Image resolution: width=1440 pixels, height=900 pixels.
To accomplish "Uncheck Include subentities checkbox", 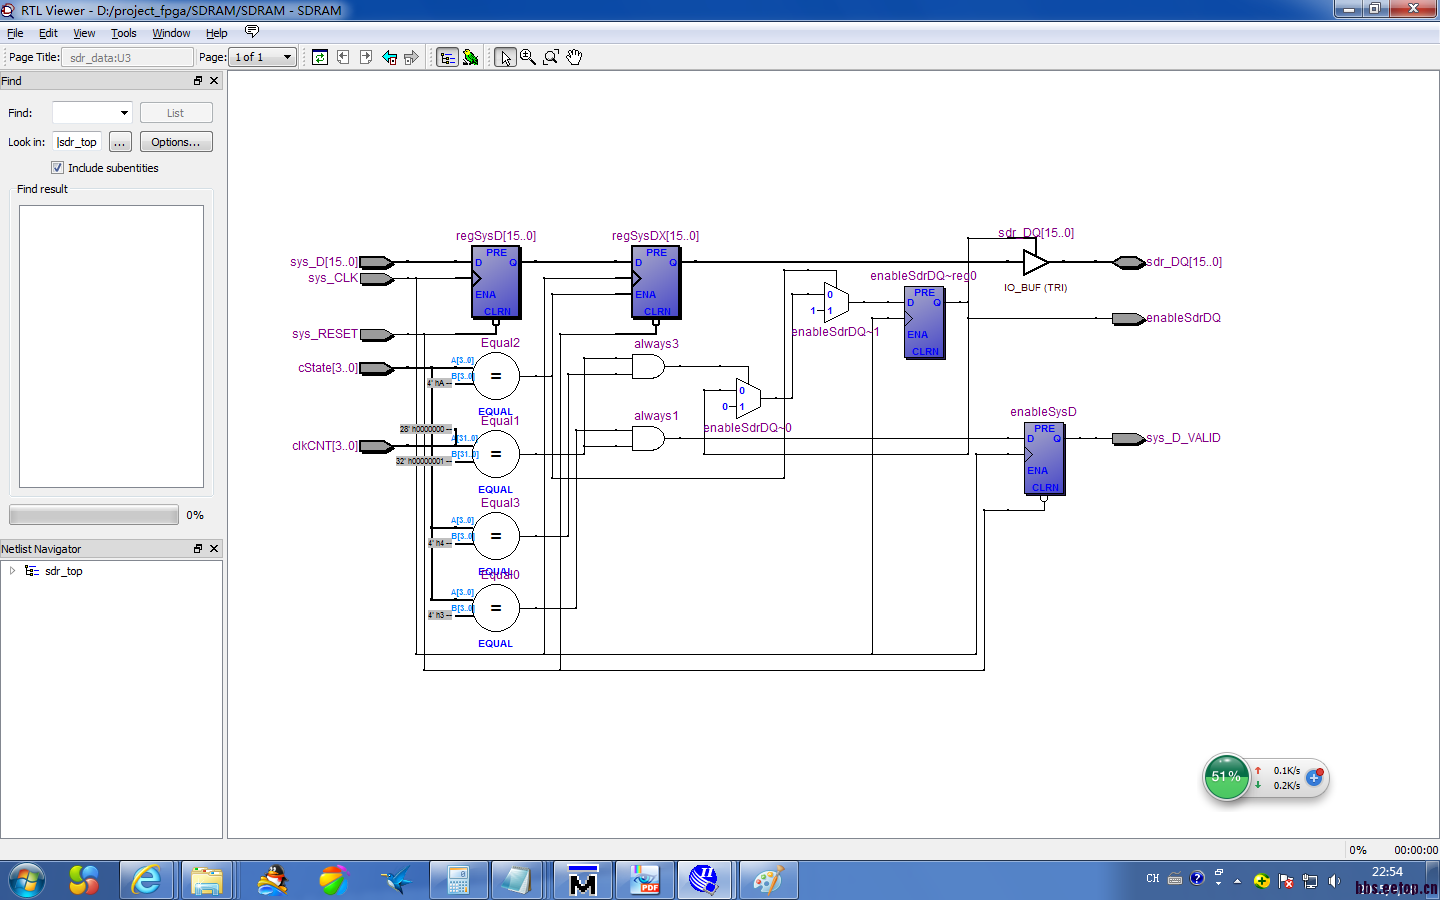I will point(57,168).
